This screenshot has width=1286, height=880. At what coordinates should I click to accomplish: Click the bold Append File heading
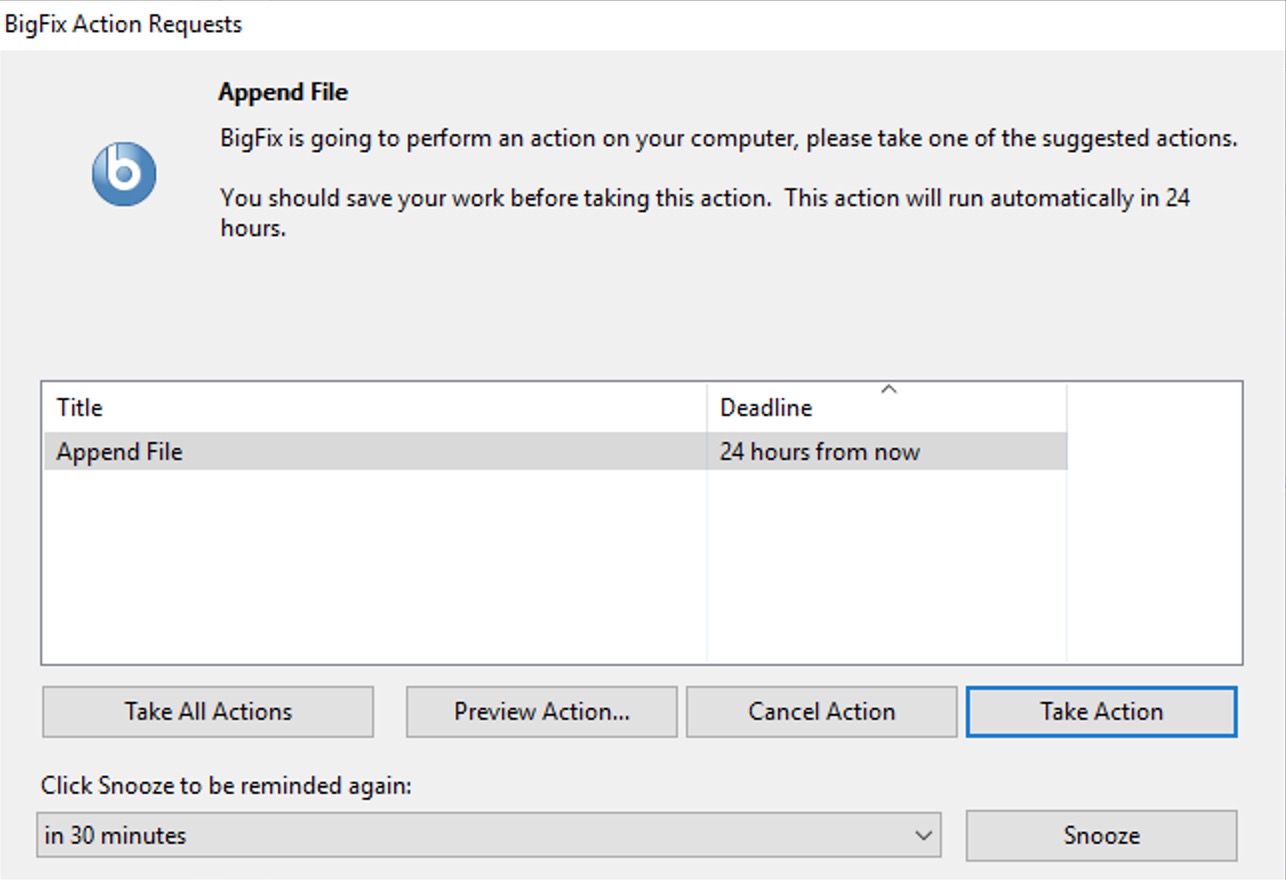tap(283, 93)
